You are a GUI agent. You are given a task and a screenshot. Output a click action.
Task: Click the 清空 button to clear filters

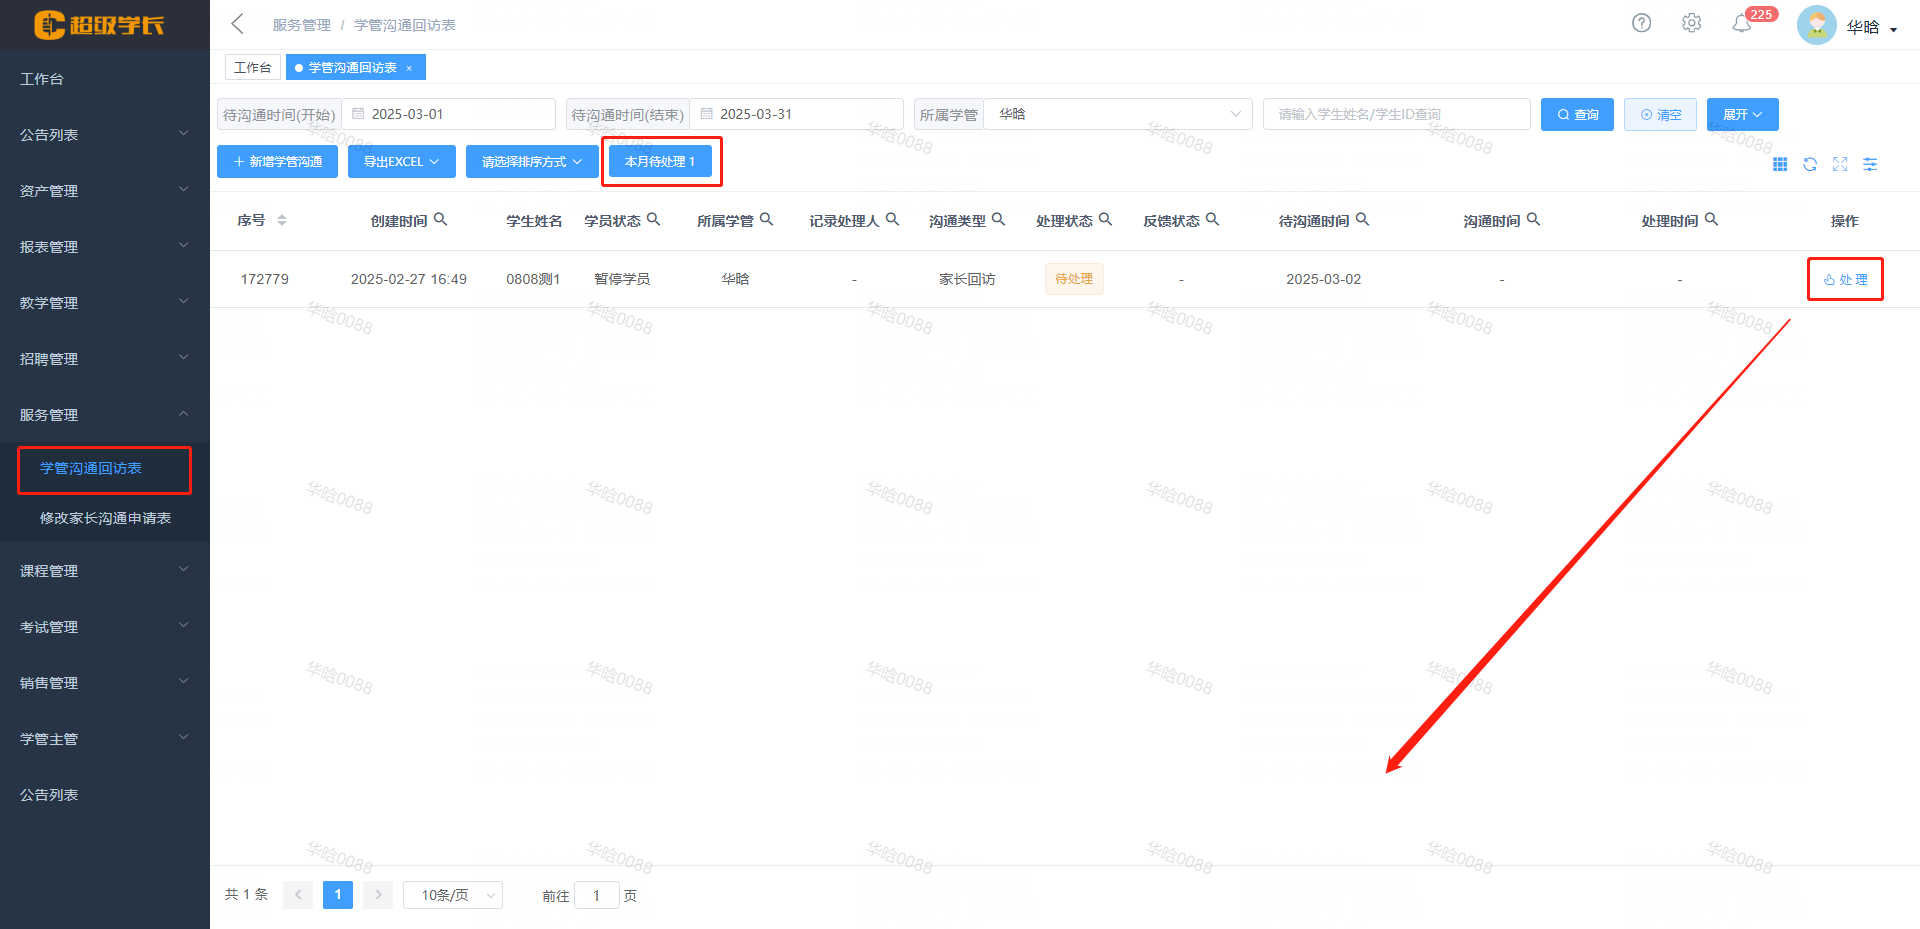[1660, 114]
